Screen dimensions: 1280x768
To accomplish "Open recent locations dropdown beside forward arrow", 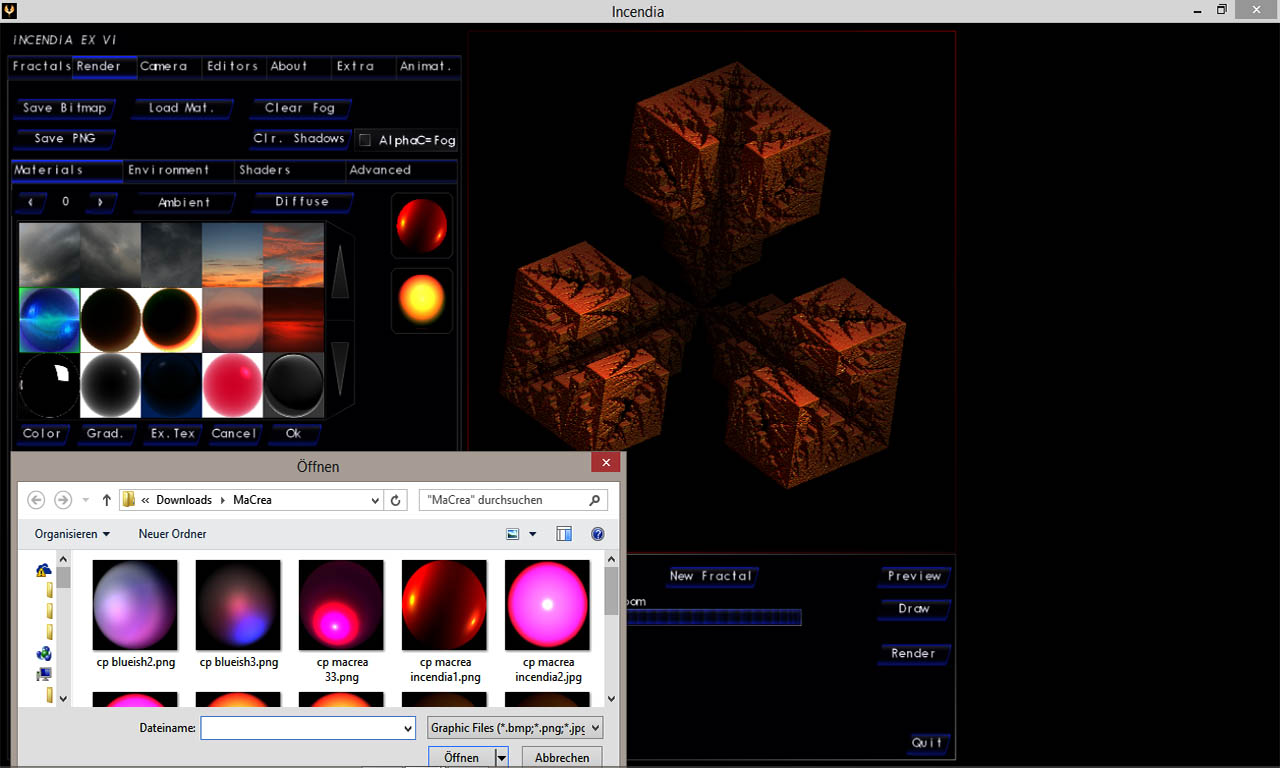I will coord(86,500).
